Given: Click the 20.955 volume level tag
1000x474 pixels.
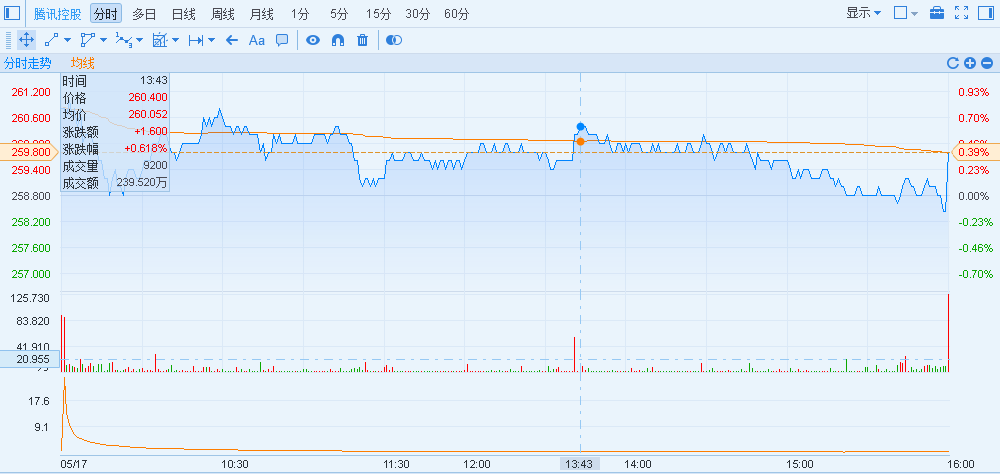Looking at the screenshot, I should click(29, 359).
